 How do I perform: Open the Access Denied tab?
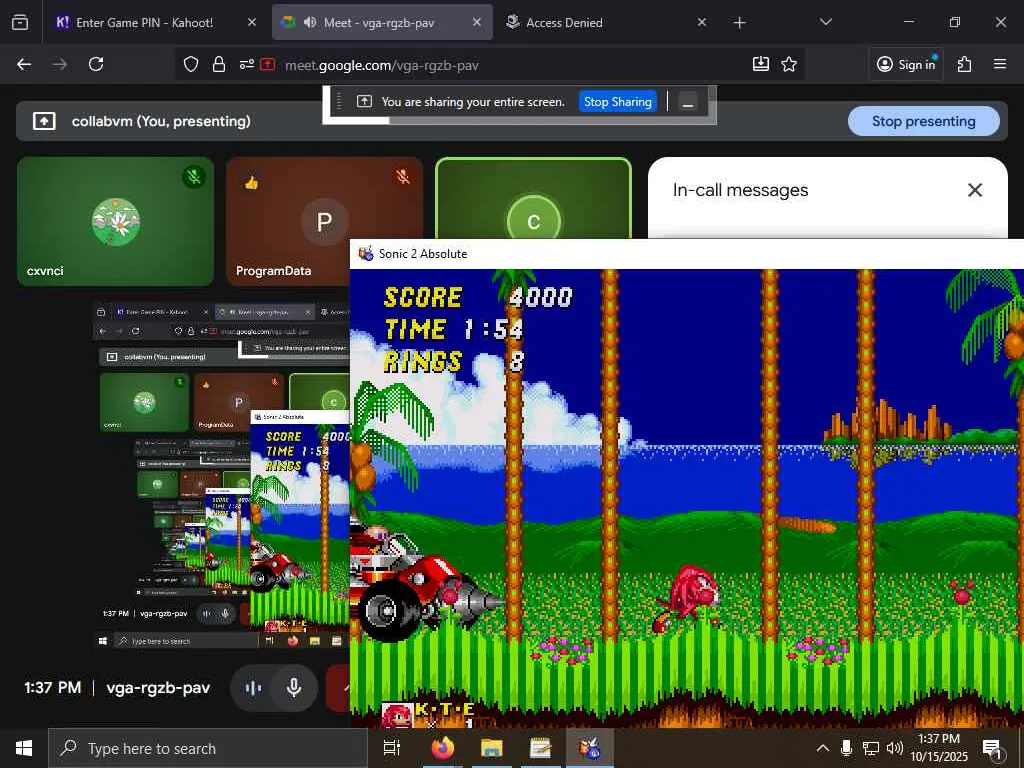click(x=604, y=22)
